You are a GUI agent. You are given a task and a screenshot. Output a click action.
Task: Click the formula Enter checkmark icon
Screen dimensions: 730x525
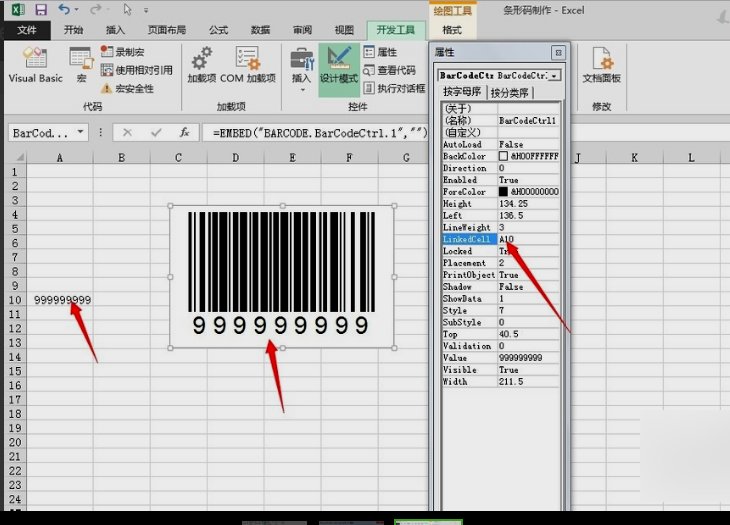click(156, 133)
